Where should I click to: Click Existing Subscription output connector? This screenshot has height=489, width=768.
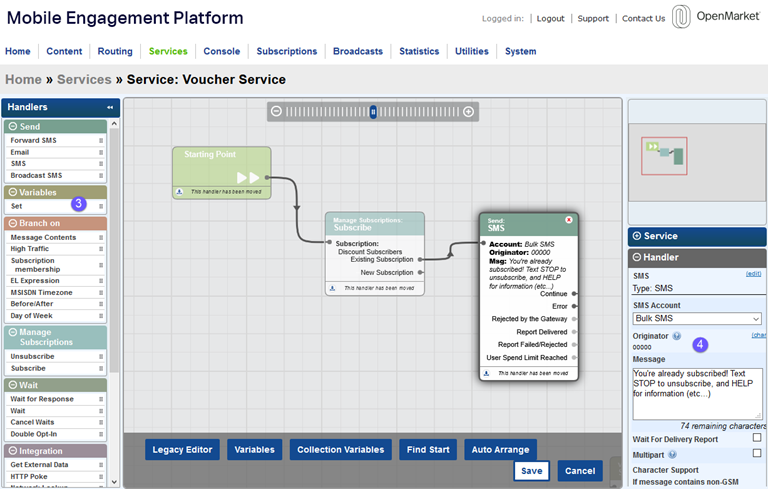click(420, 260)
